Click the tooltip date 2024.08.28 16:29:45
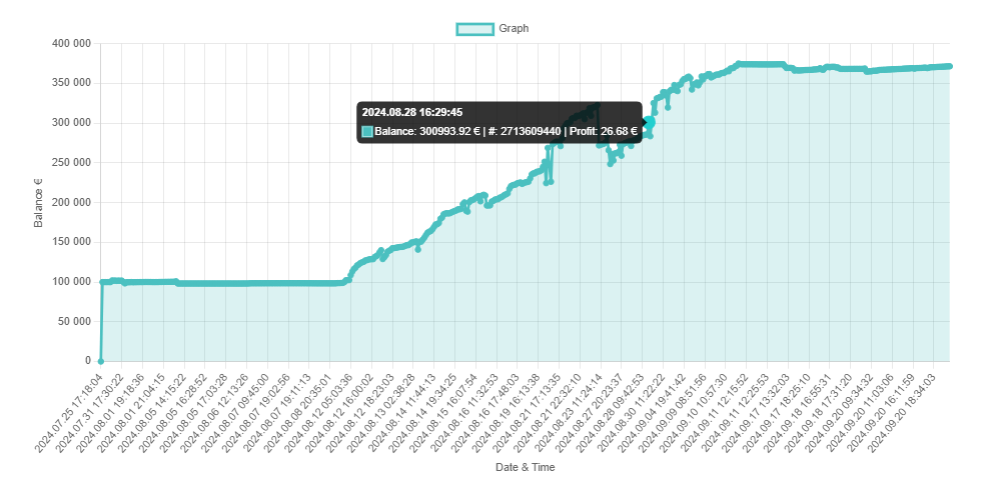The width and height of the screenshot is (985, 493). [x=412, y=112]
